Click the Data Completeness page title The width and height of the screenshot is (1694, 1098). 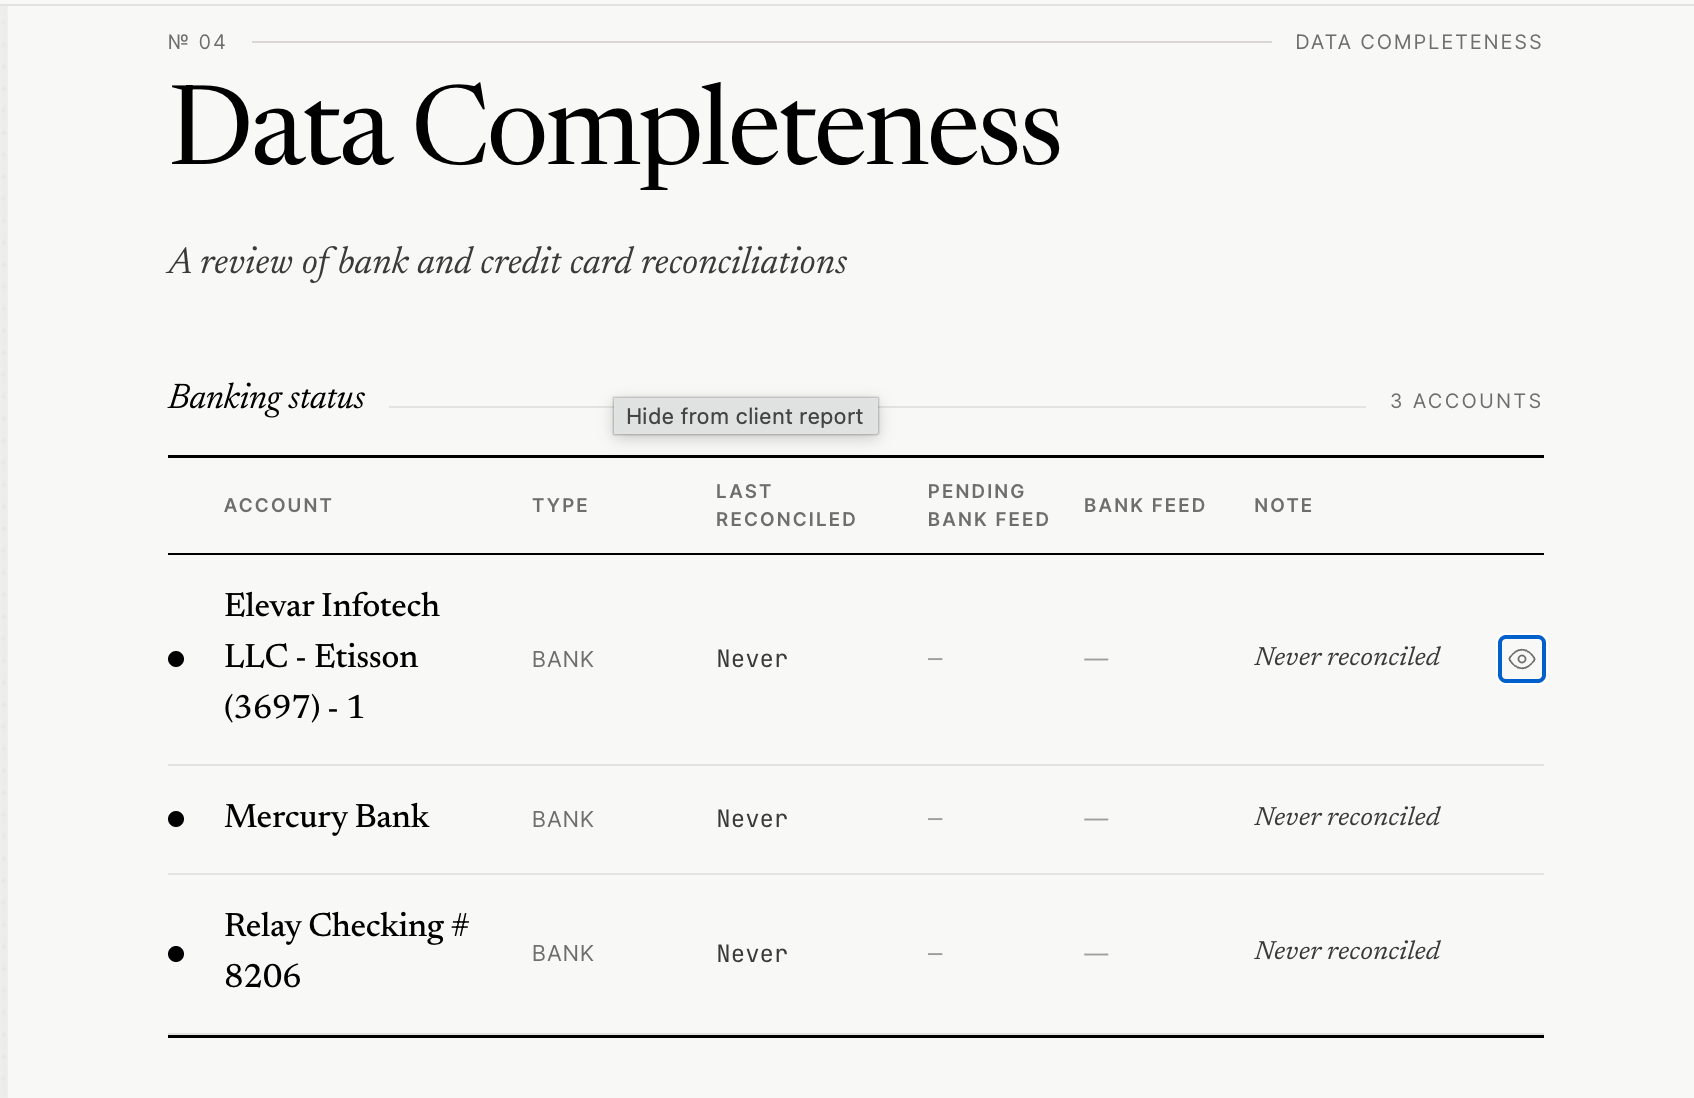[x=614, y=130]
